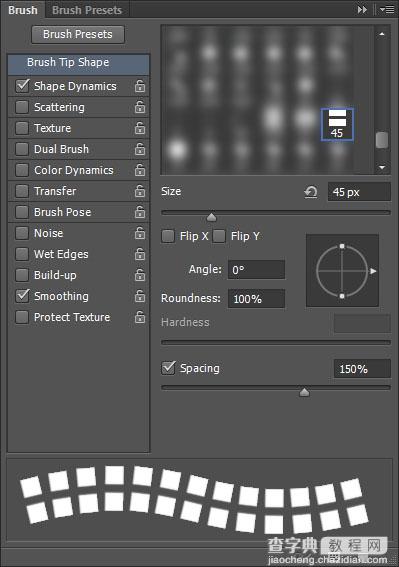Check the Flip X option
This screenshot has height=567, width=399.
coord(168,236)
